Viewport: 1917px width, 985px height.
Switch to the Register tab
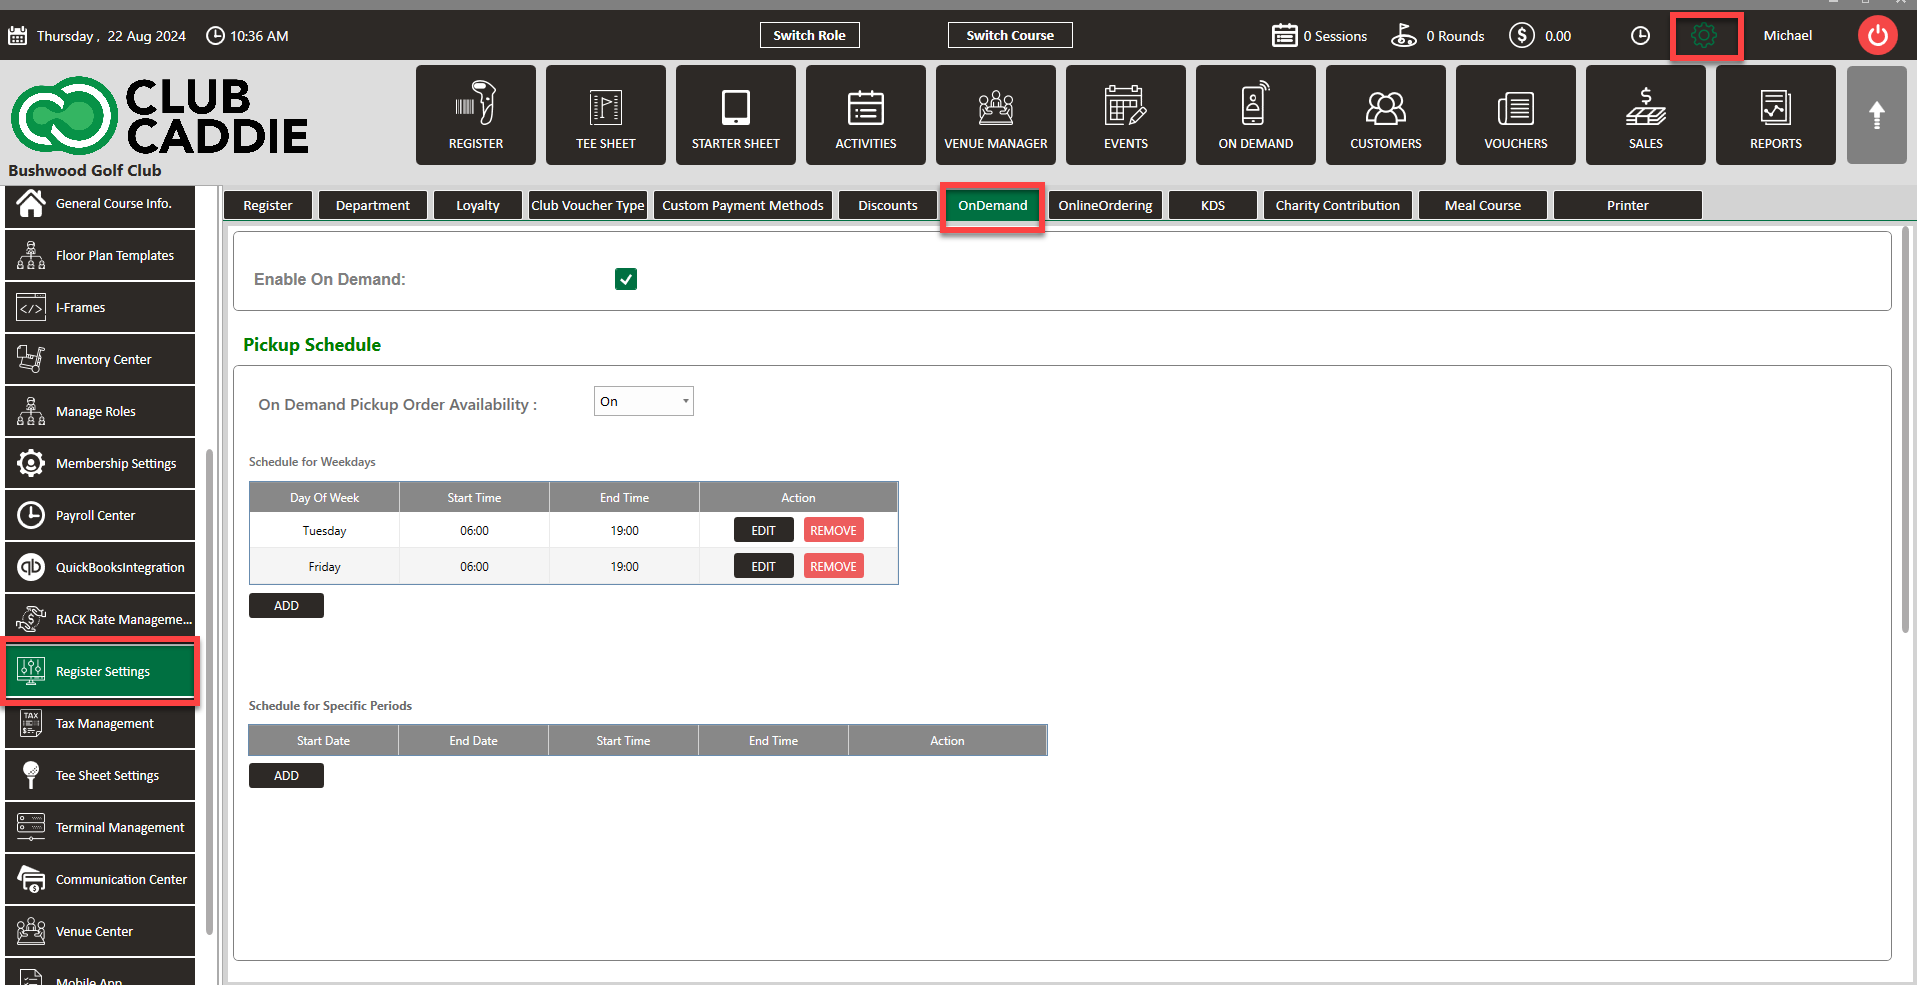268,205
